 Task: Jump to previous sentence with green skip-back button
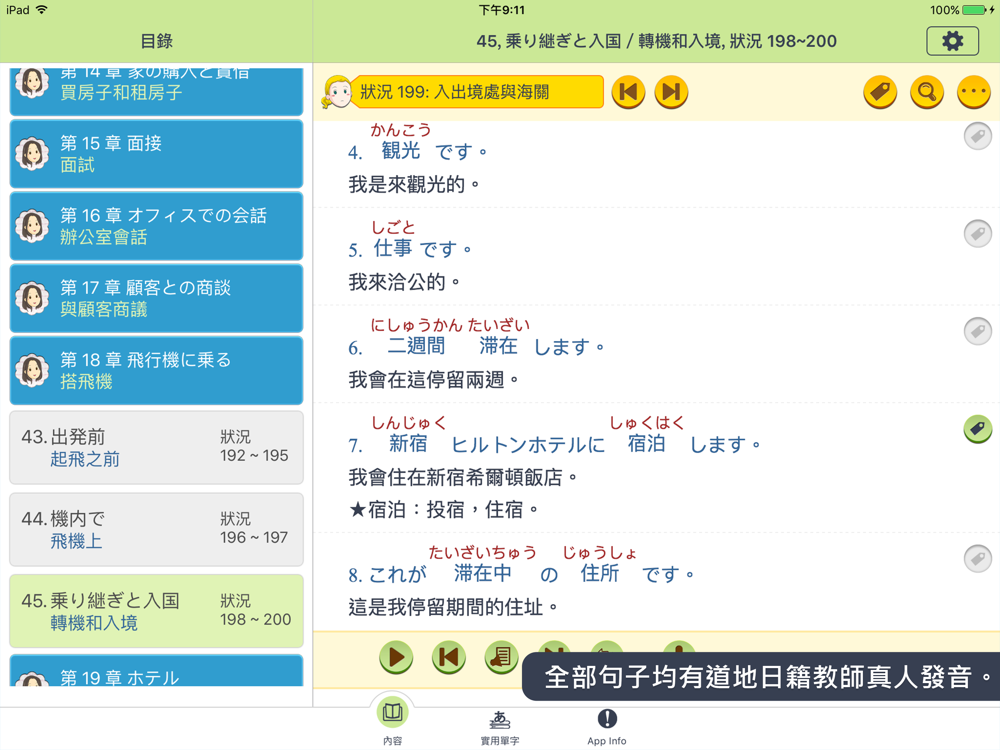(448, 658)
